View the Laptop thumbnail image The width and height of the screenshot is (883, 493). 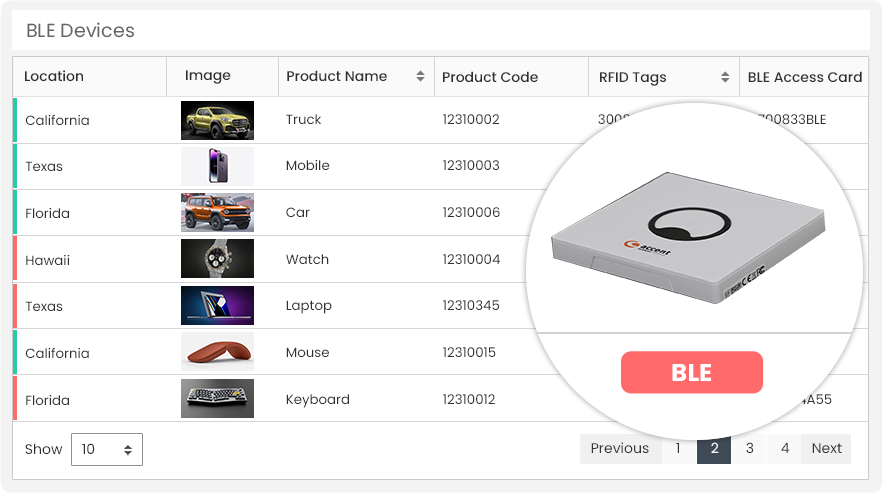217,306
